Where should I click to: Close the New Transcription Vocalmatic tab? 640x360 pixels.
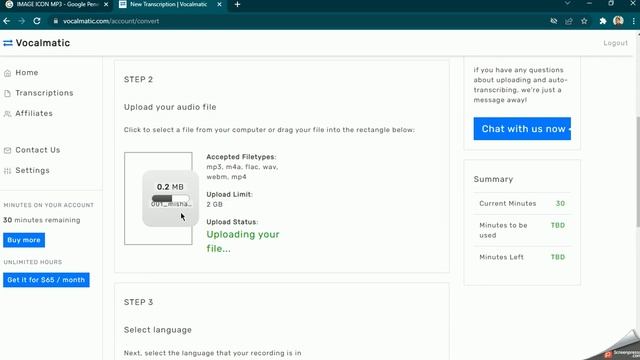point(219,4)
